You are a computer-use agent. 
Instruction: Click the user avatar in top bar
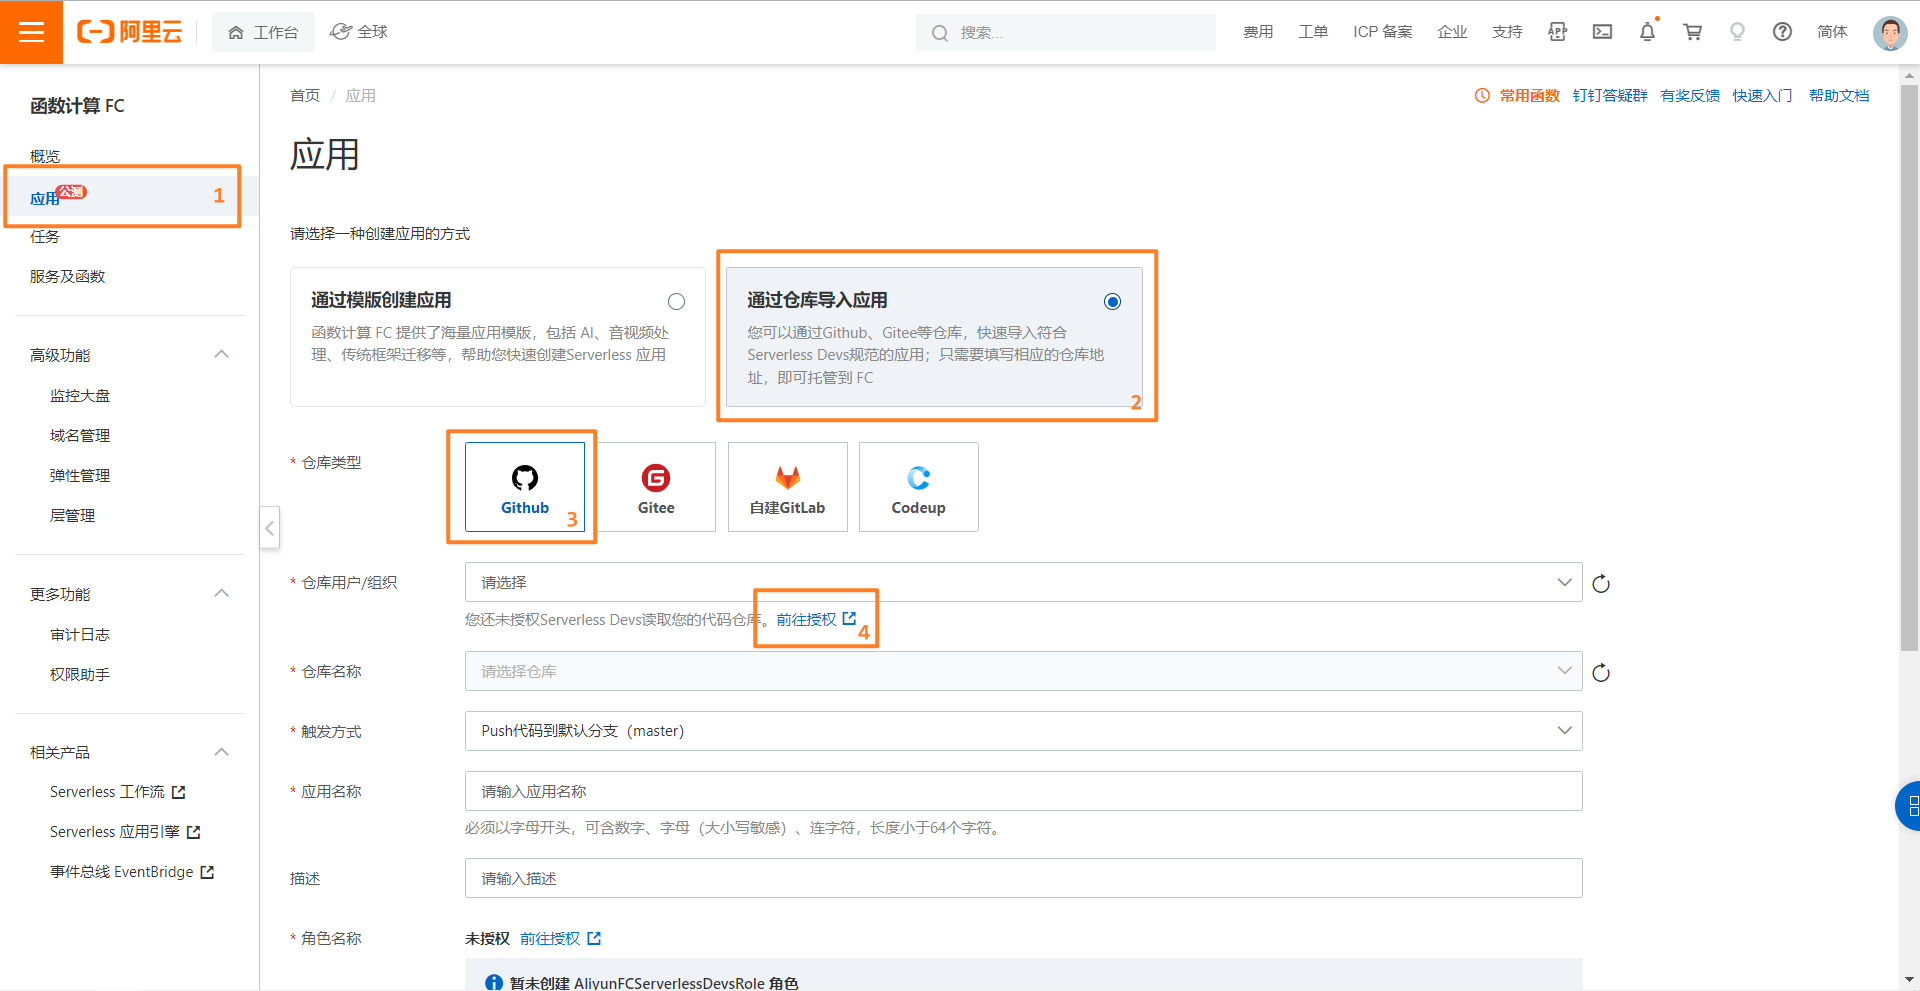(x=1889, y=32)
